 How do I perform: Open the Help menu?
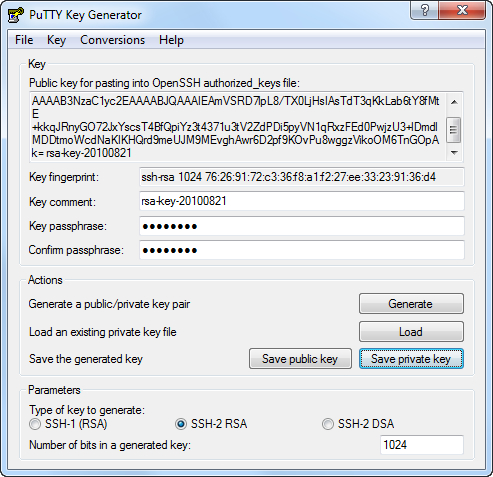tap(171, 40)
